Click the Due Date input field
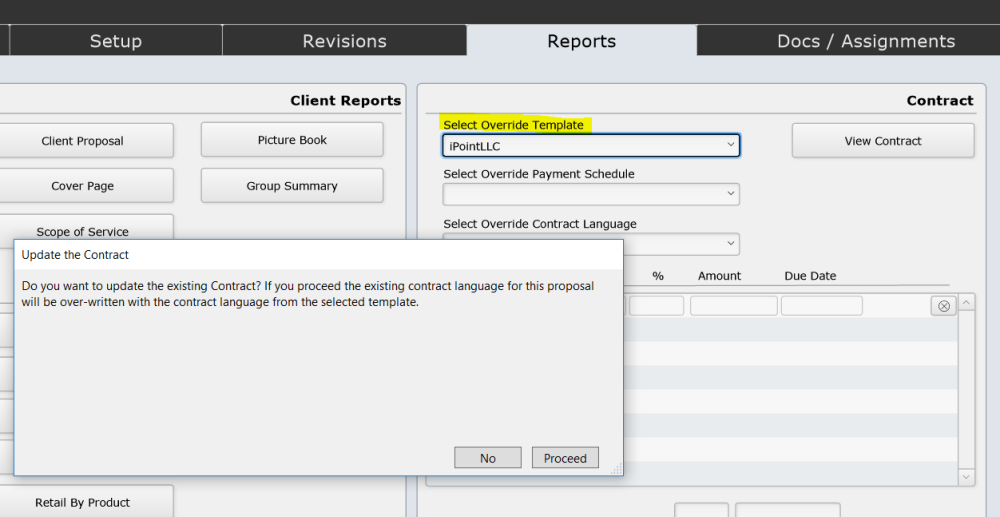The width and height of the screenshot is (1000, 517). click(x=821, y=306)
